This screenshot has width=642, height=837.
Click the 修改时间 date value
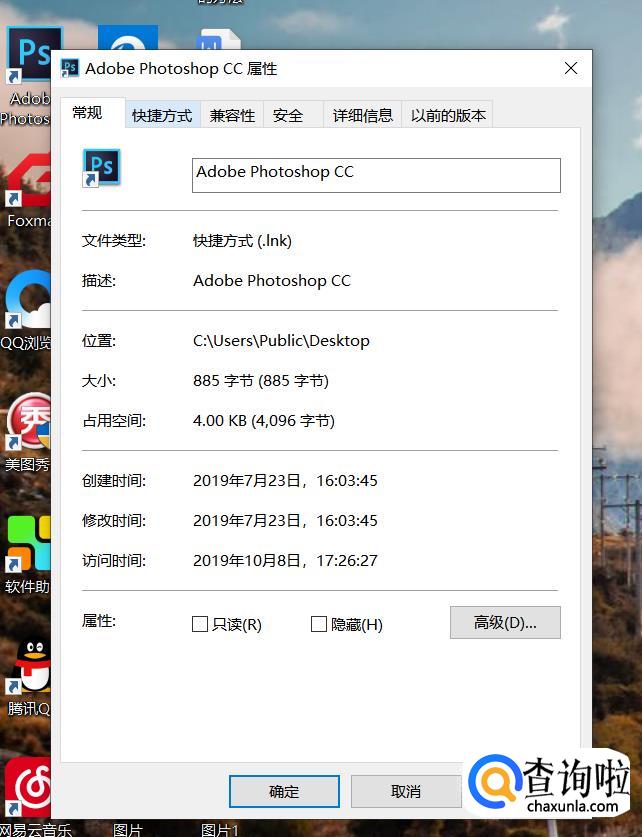click(285, 520)
